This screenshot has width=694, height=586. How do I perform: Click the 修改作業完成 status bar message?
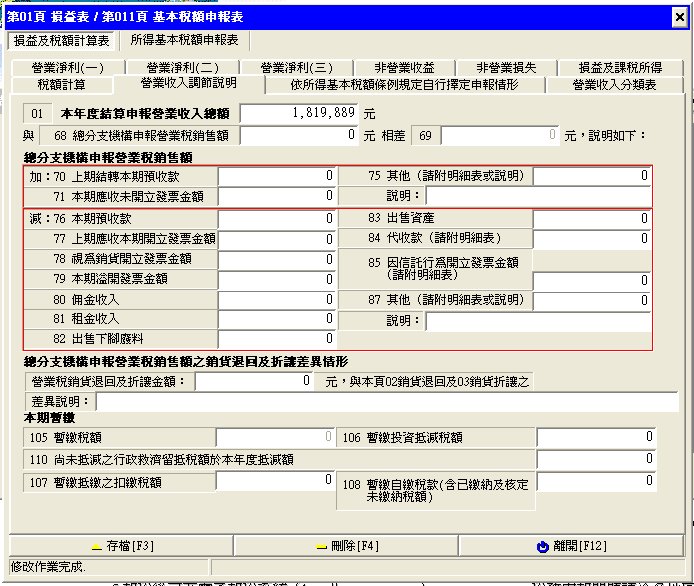[x=48, y=567]
